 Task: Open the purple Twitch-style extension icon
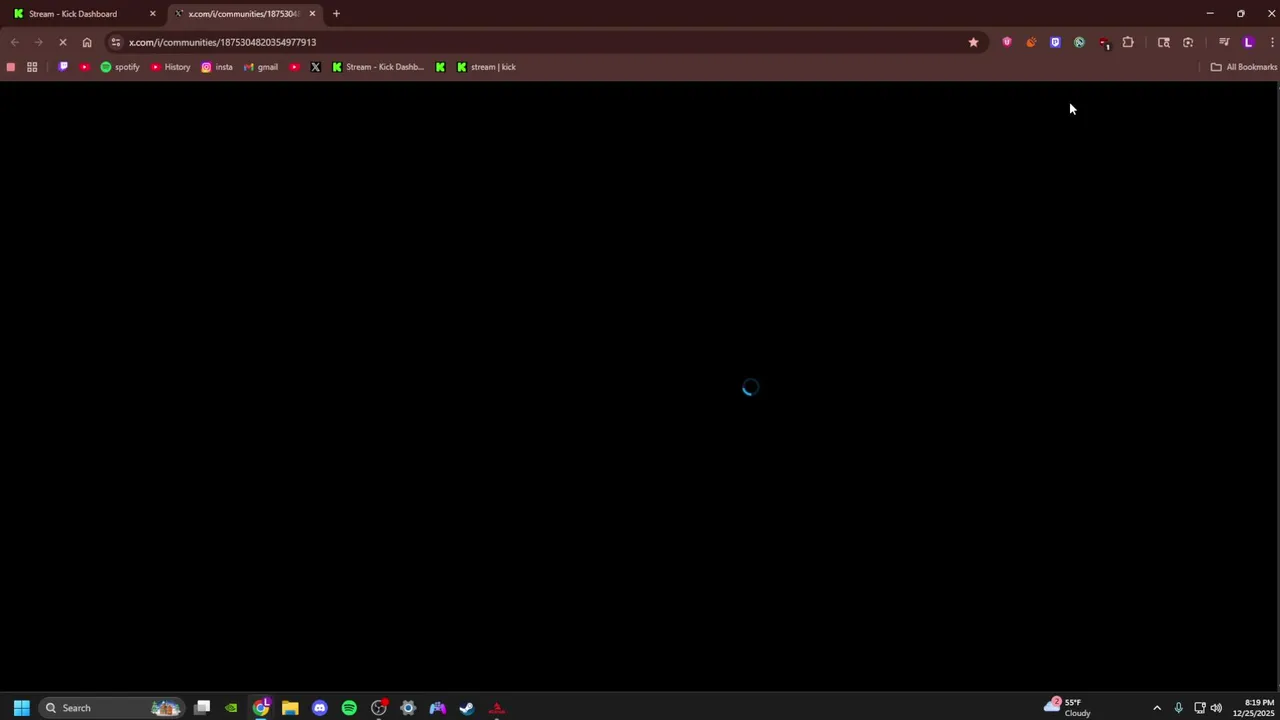coord(1055,42)
